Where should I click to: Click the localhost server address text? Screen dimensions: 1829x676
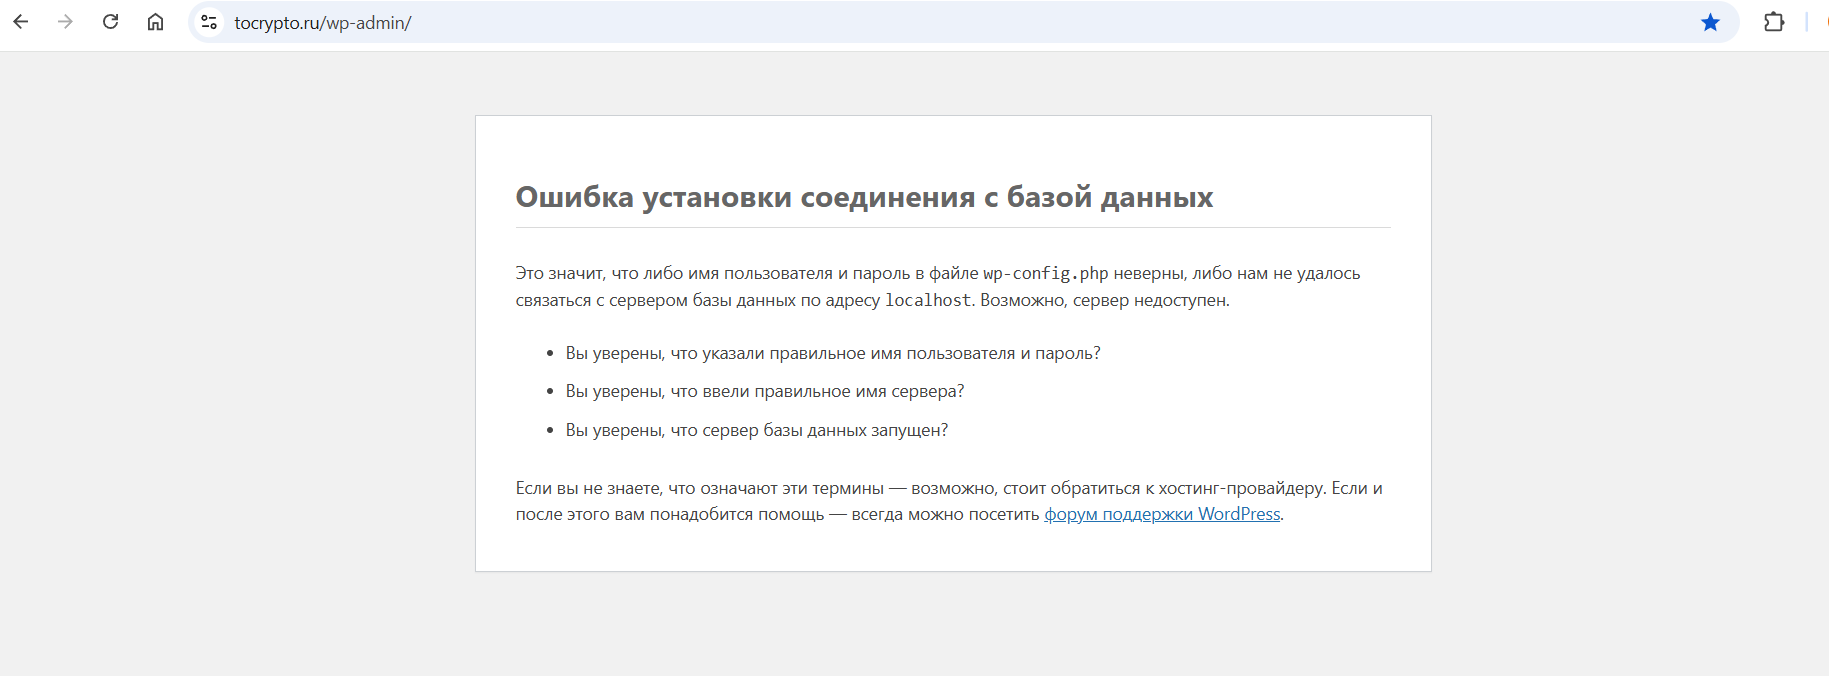(x=927, y=300)
